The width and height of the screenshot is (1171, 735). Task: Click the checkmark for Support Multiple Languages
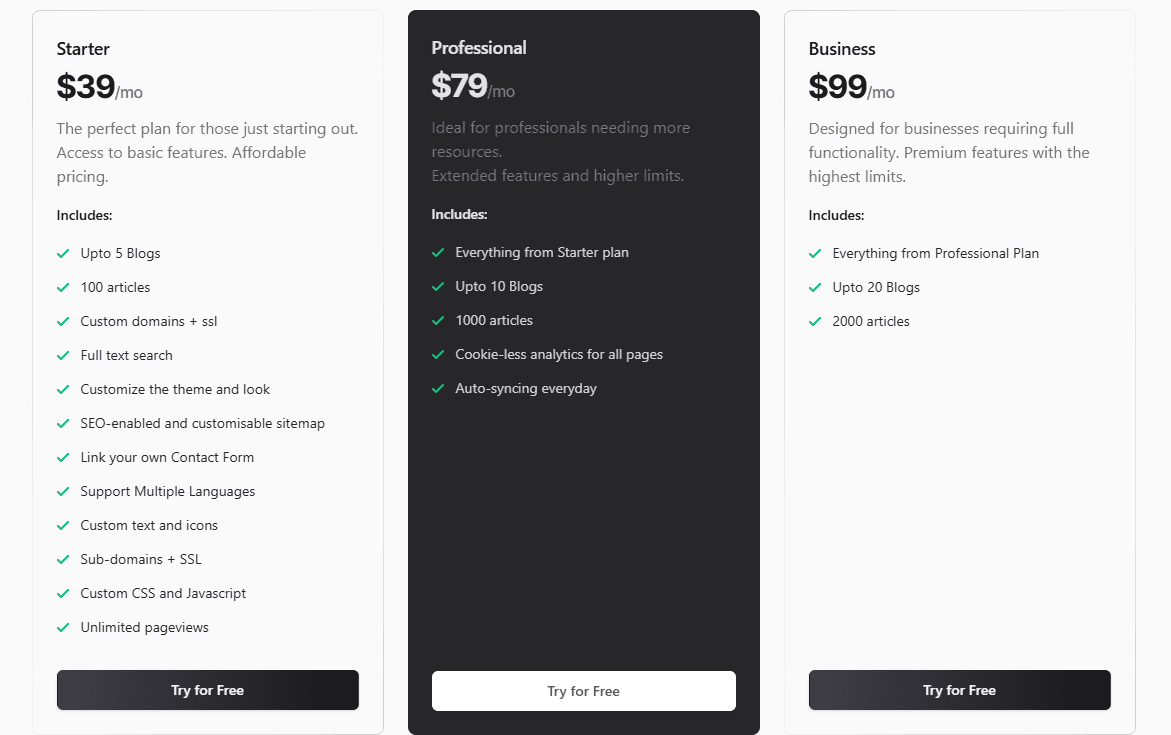(63, 491)
